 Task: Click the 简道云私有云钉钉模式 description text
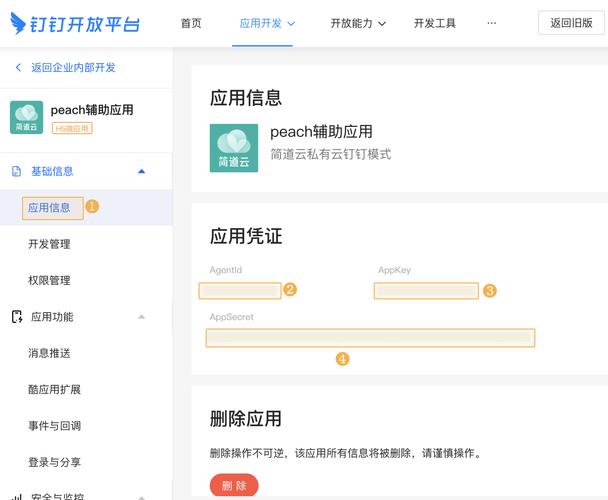[x=331, y=154]
